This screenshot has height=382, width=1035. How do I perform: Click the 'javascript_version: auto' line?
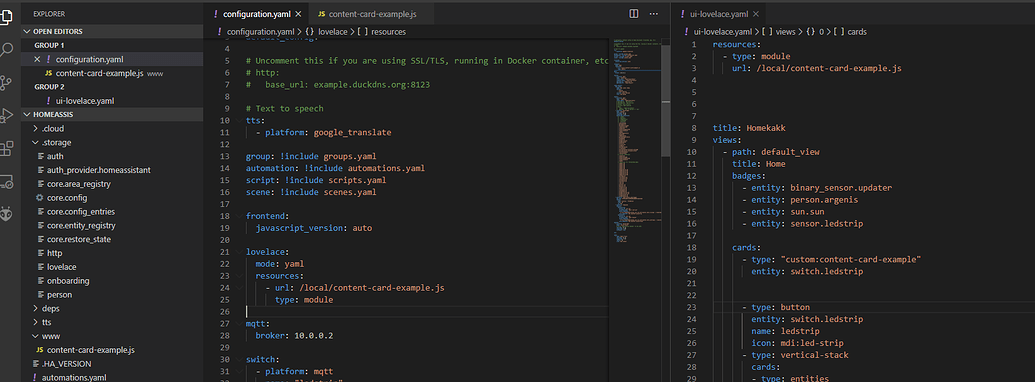pyautogui.click(x=314, y=228)
